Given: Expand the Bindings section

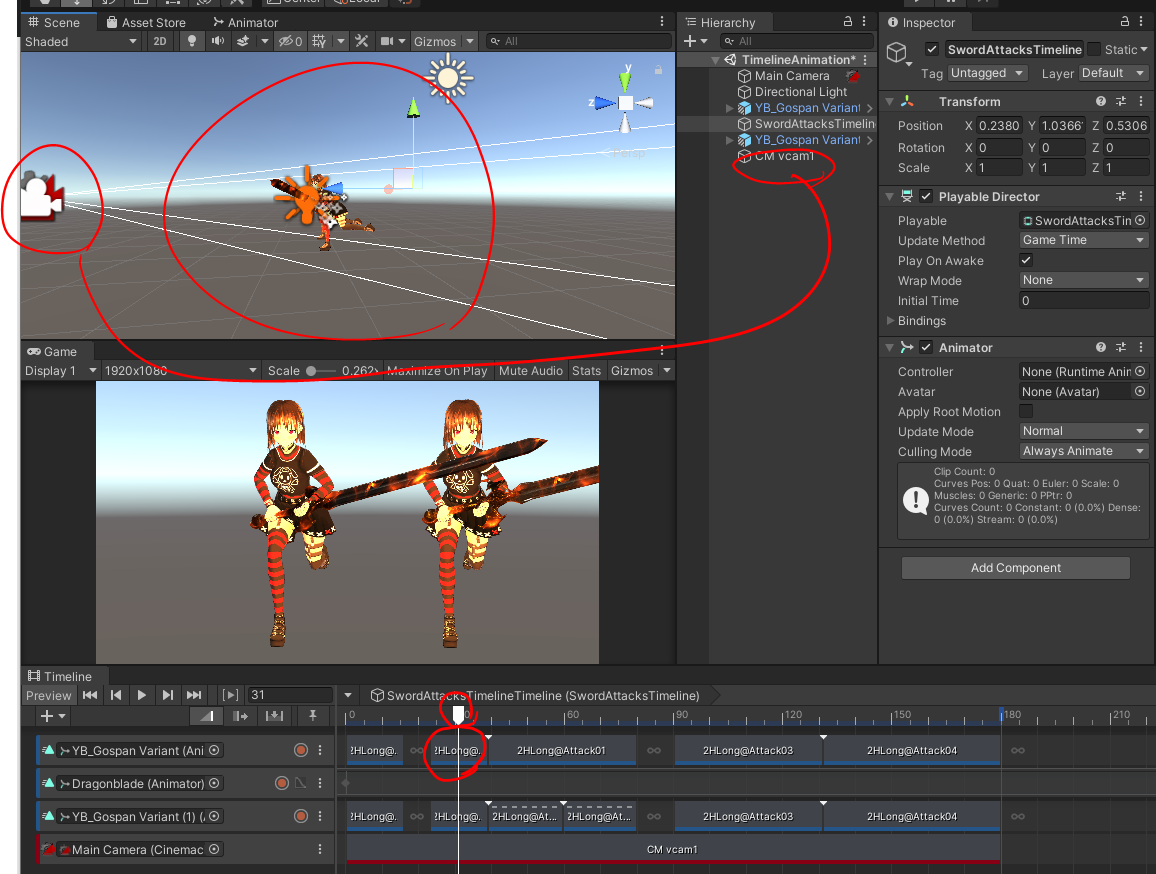Looking at the screenshot, I should 891,321.
